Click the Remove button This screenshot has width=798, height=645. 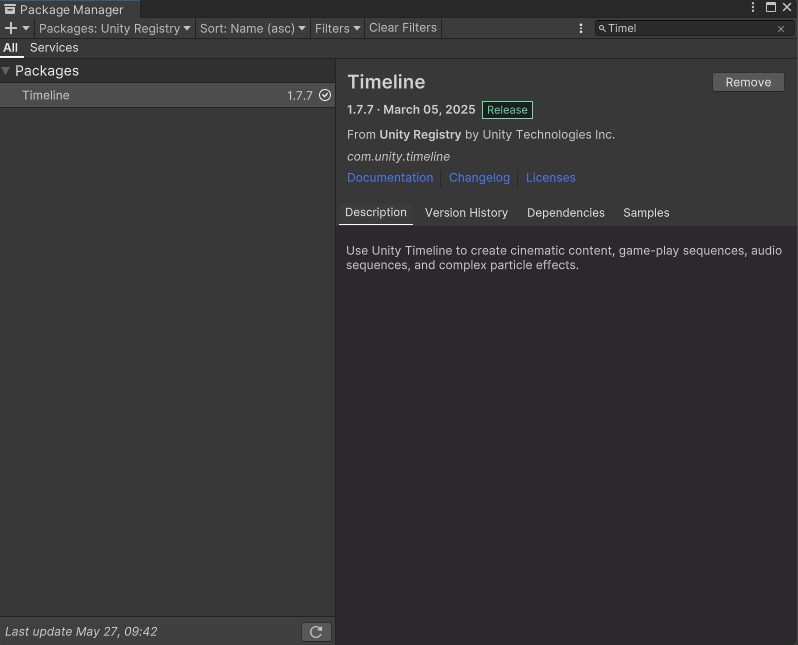click(748, 82)
